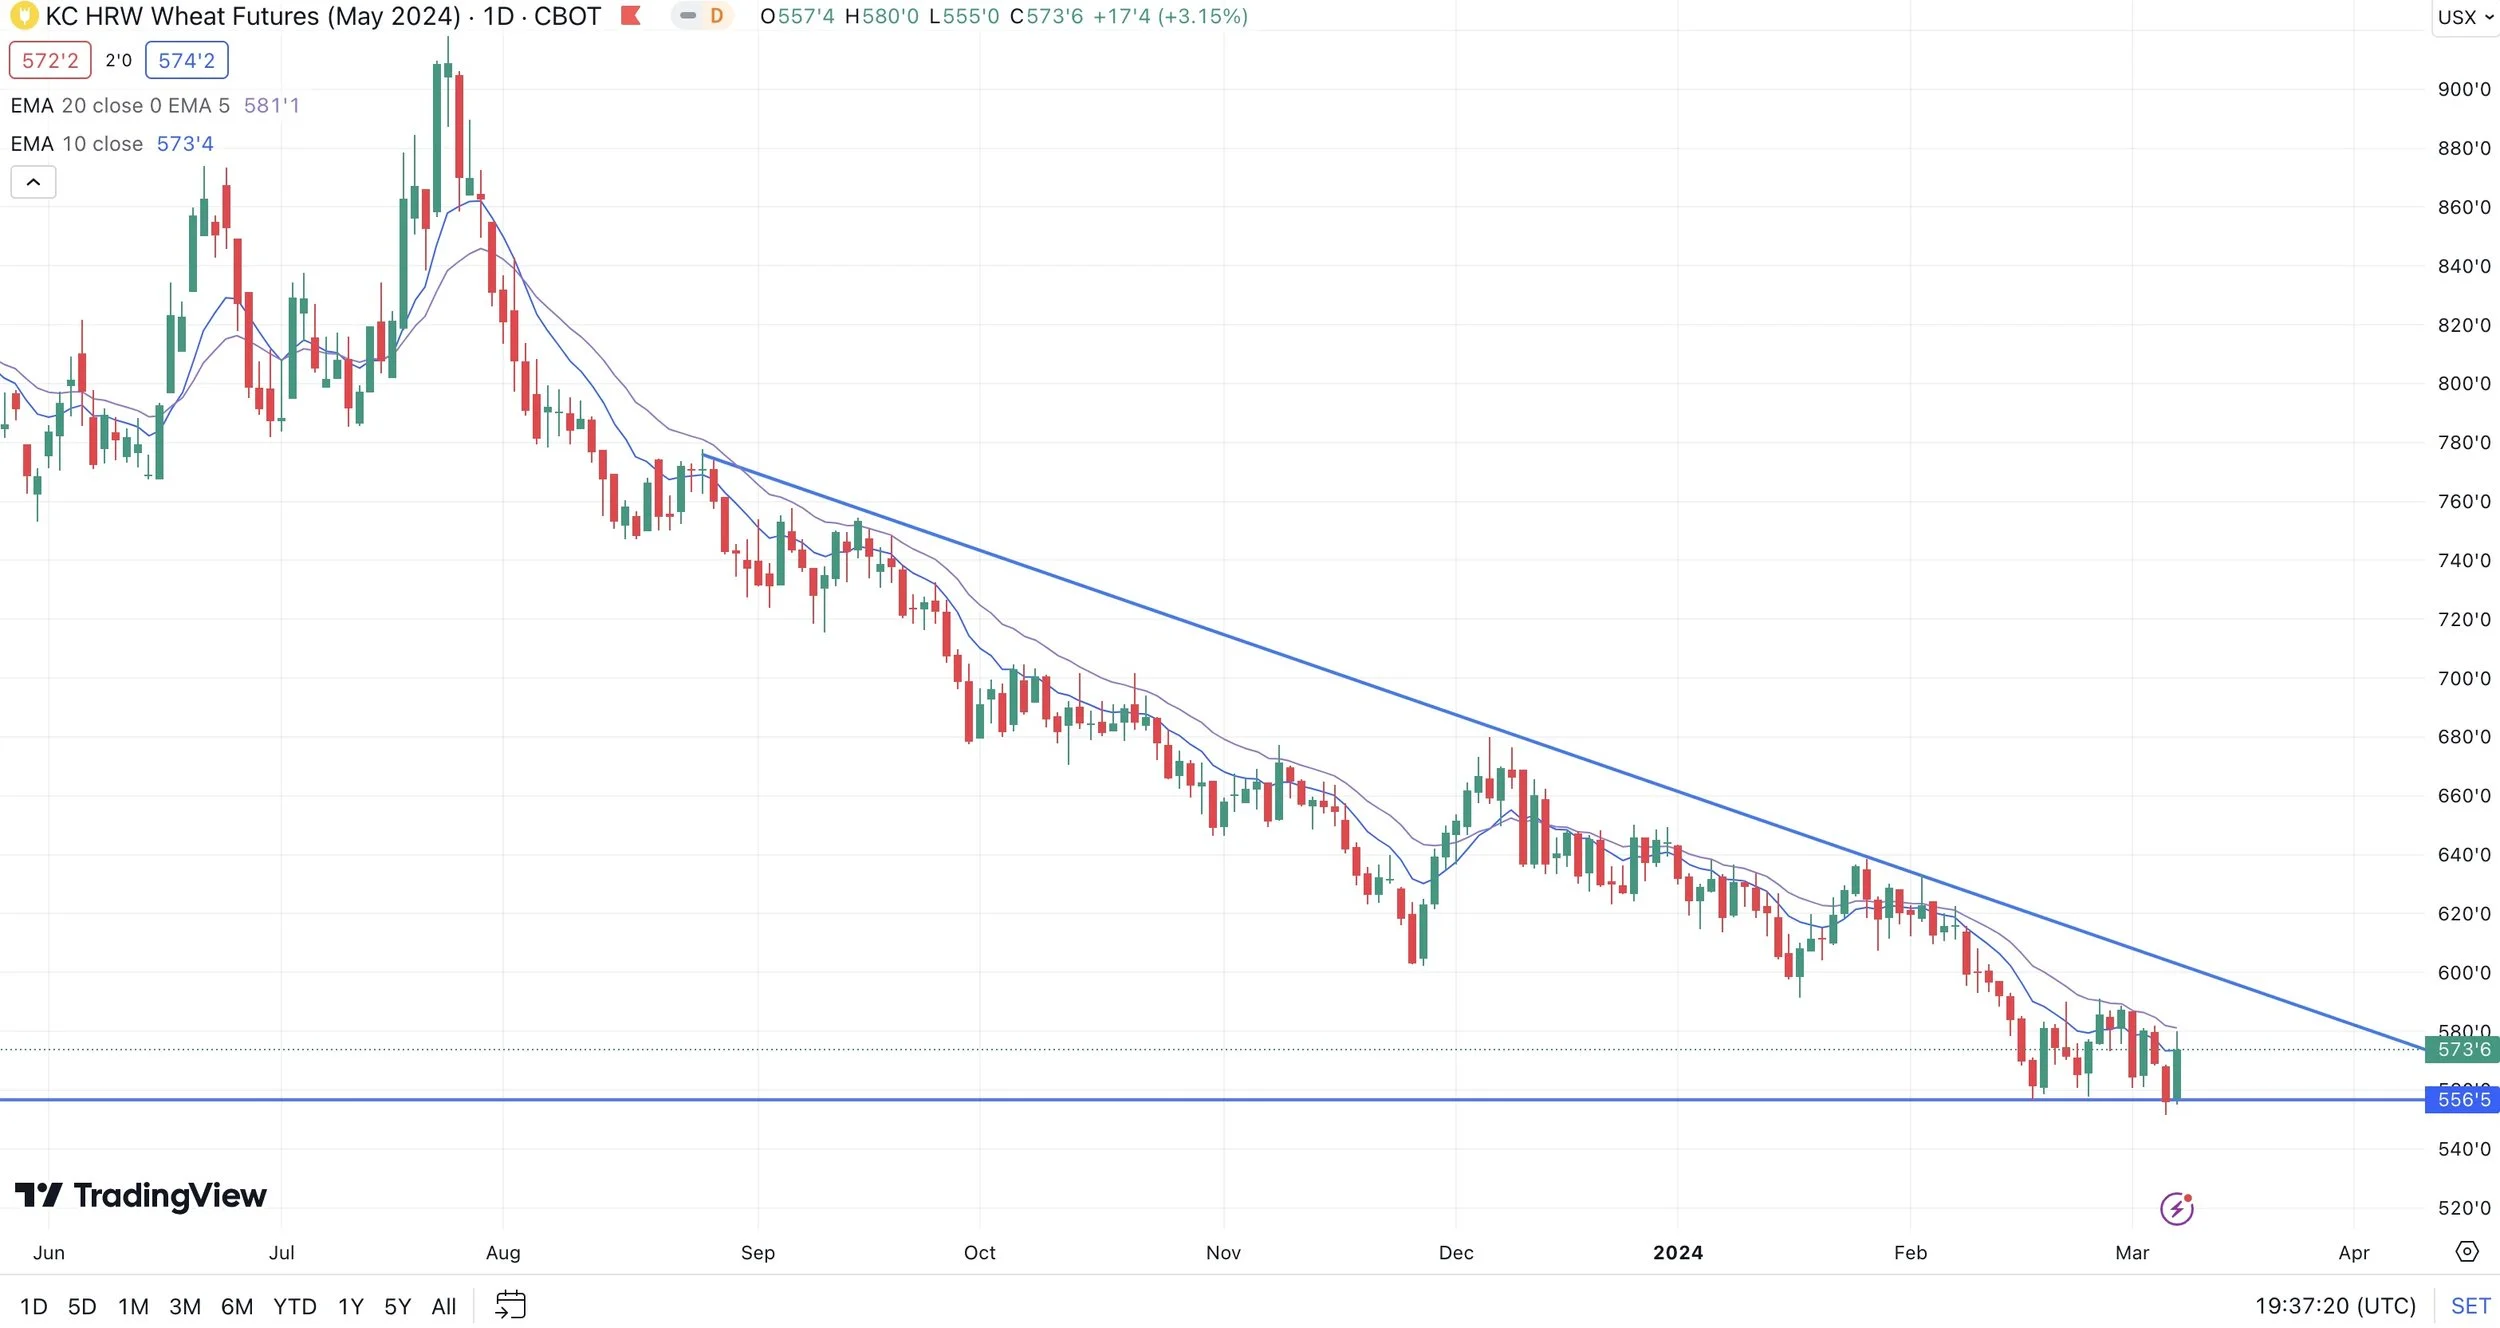Click the red flag marker icon
This screenshot has width=2500, height=1328.
tap(630, 16)
